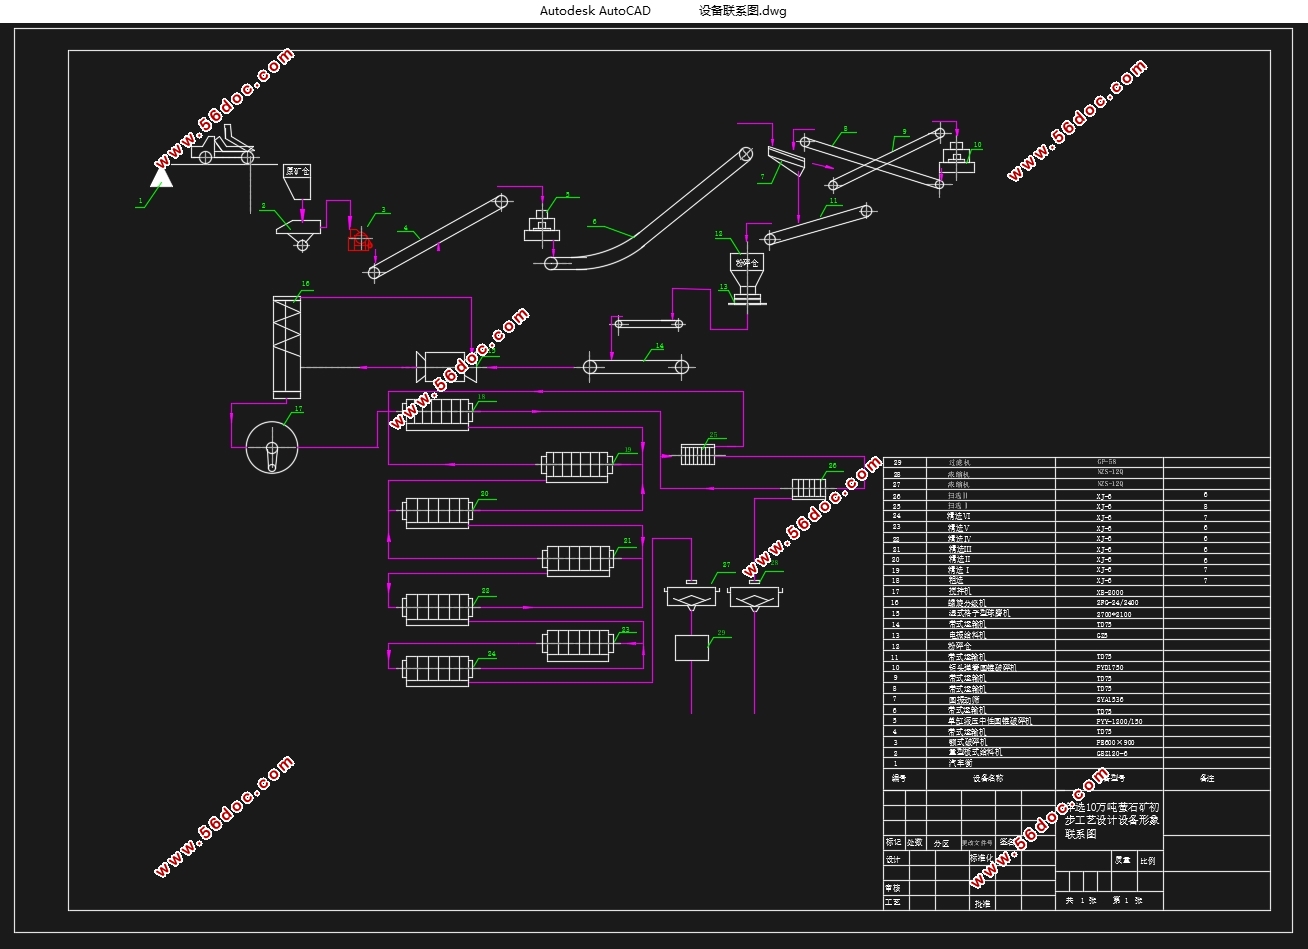Click the 精选VI equipment name cell
1308x949 pixels.
click(x=961, y=516)
